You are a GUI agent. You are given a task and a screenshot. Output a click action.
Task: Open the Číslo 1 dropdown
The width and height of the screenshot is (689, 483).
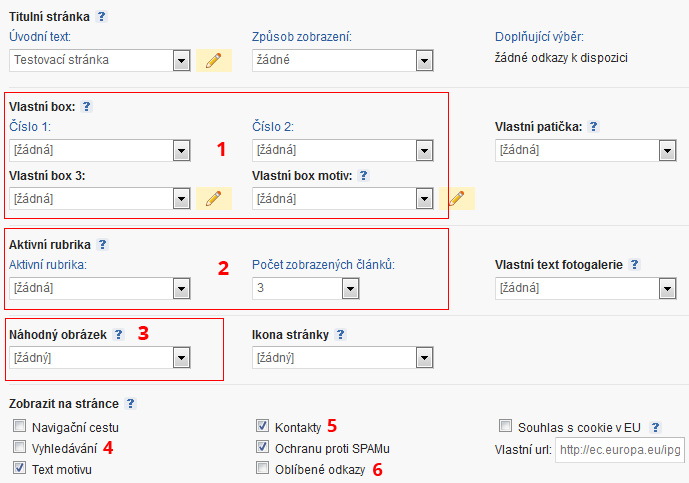(181, 150)
